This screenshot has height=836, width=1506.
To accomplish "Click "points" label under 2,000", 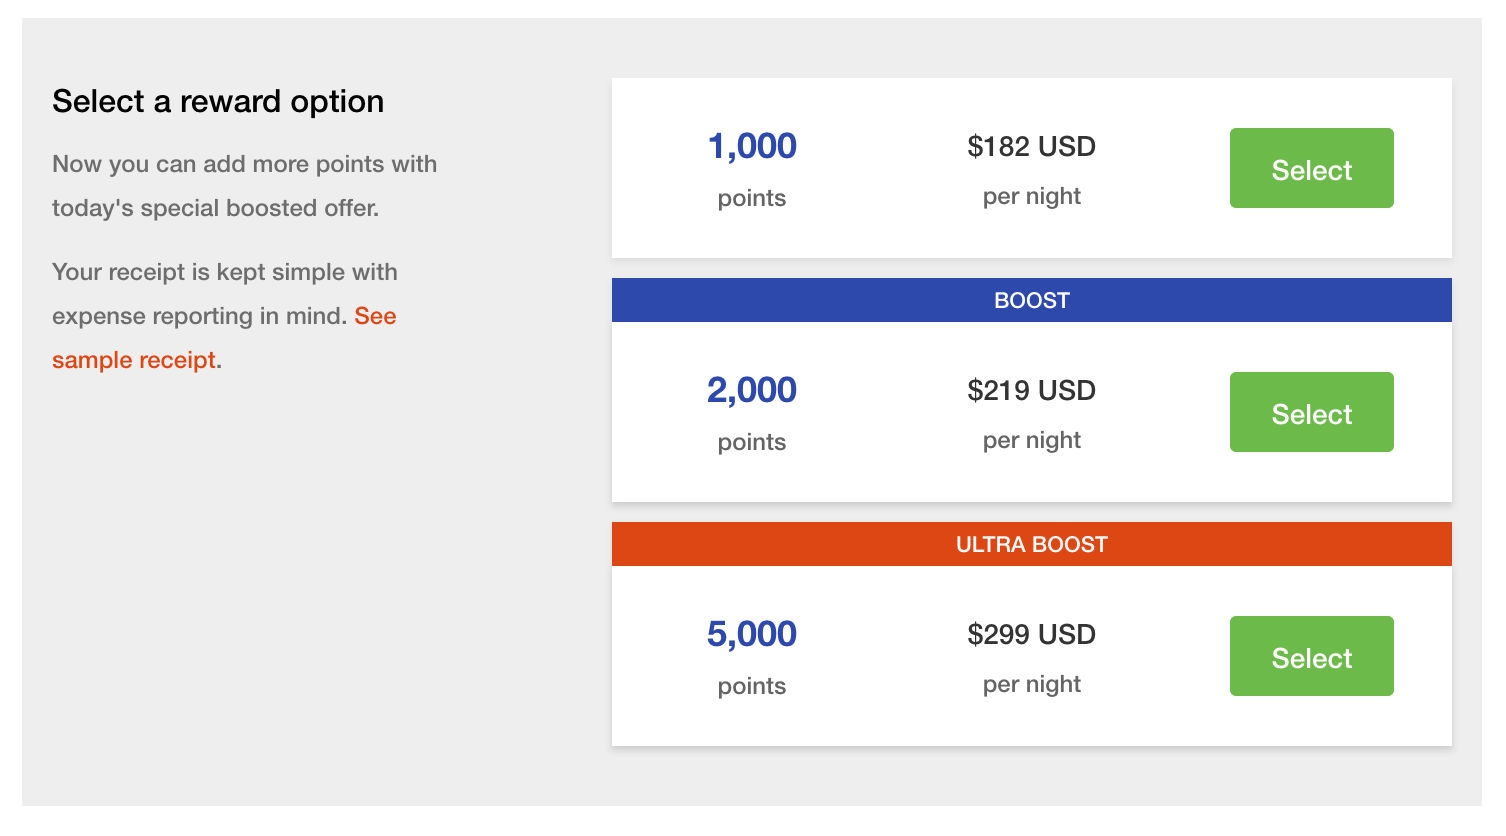I will [752, 442].
